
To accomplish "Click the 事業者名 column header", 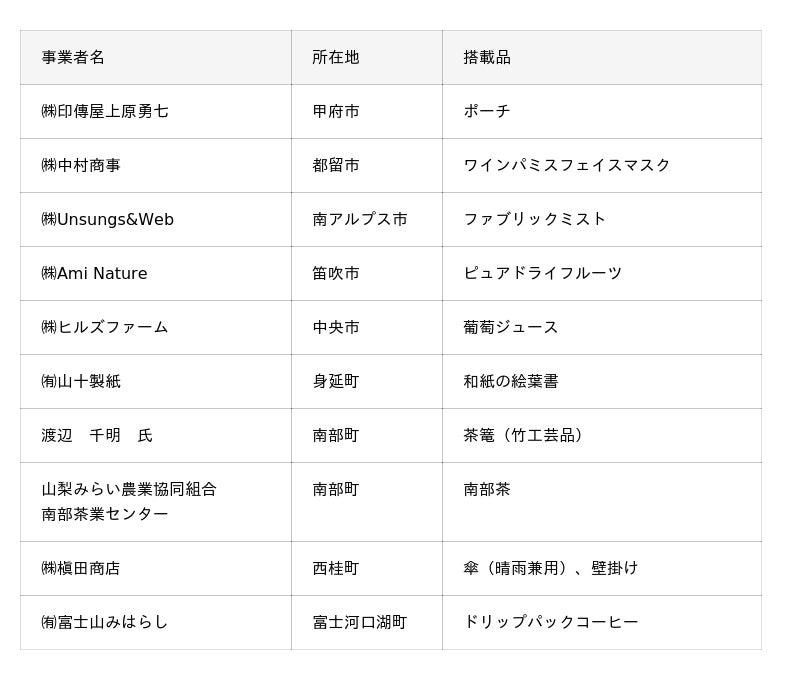I will [73, 57].
